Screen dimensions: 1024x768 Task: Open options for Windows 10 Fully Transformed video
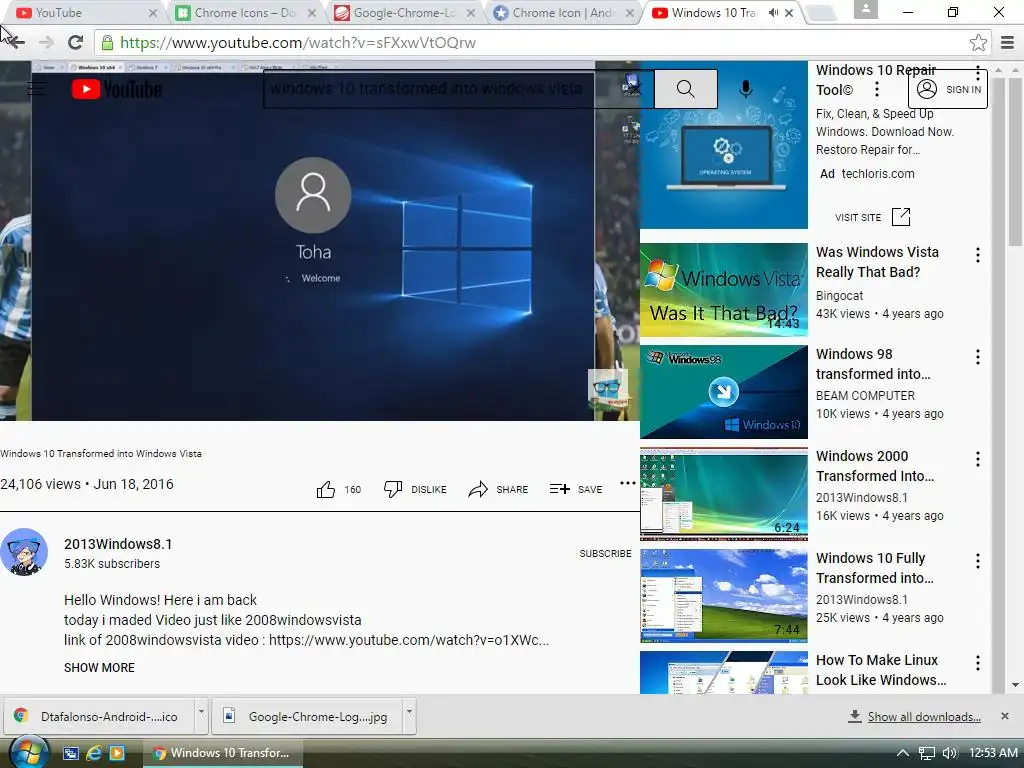[978, 562]
